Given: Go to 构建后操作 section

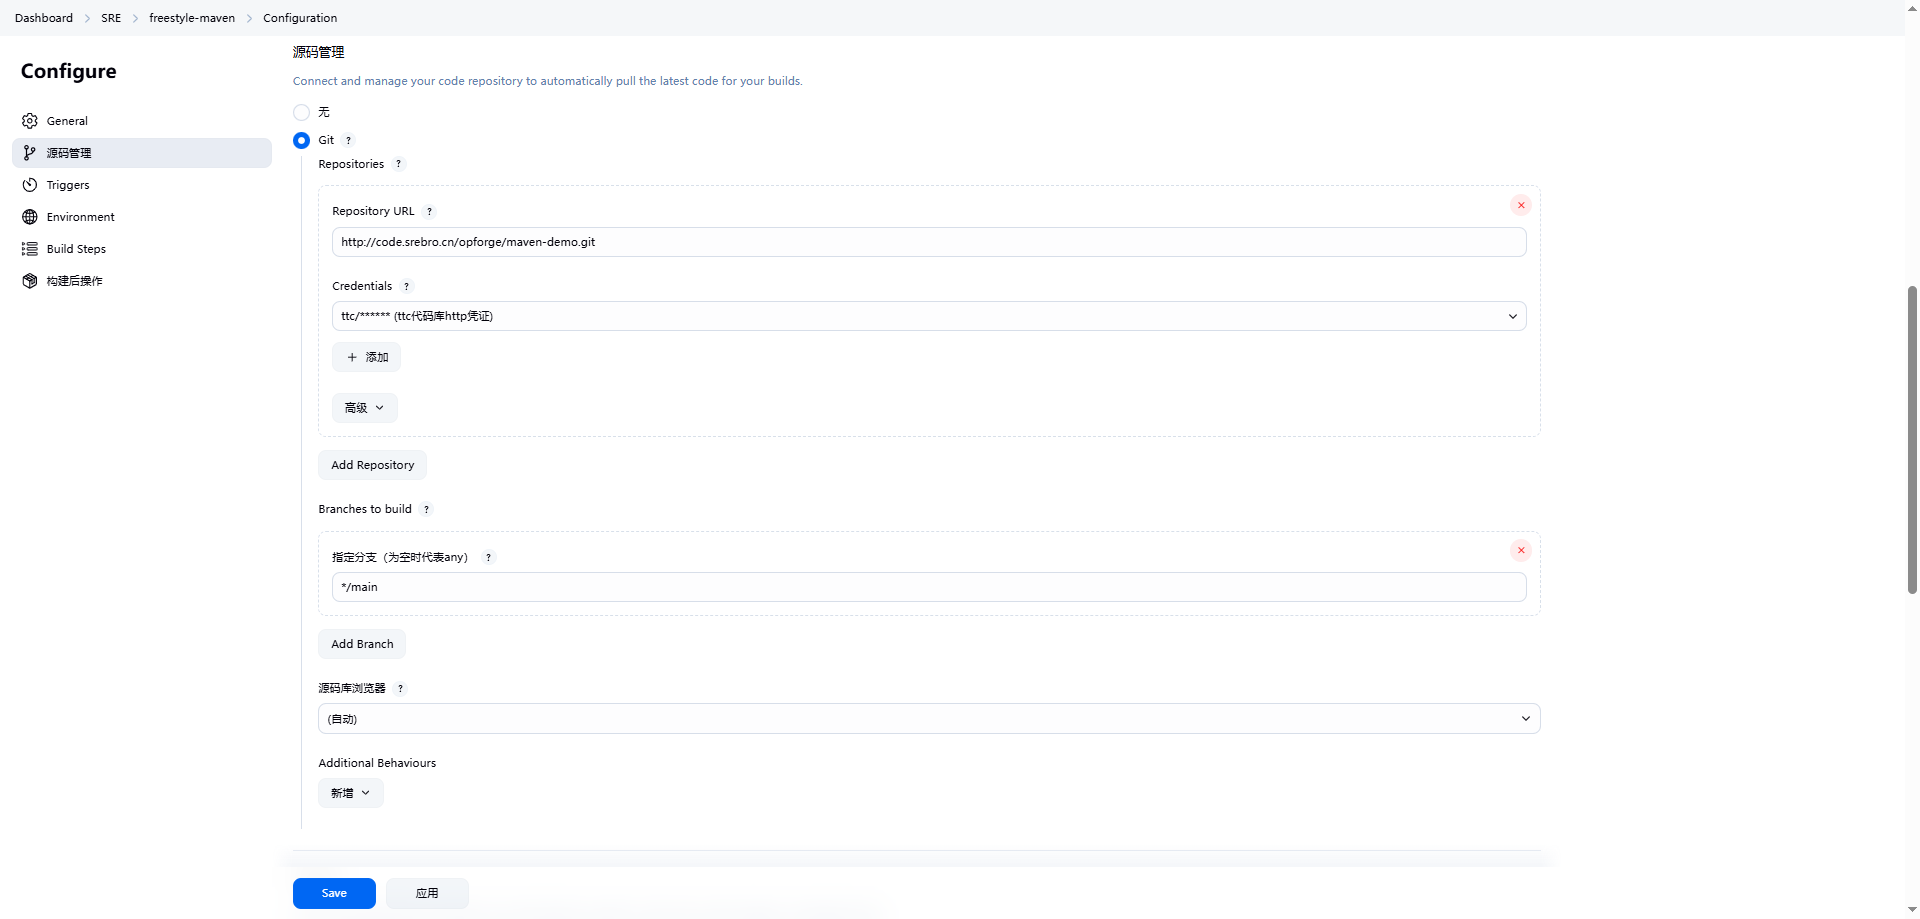Looking at the screenshot, I should point(142,281).
